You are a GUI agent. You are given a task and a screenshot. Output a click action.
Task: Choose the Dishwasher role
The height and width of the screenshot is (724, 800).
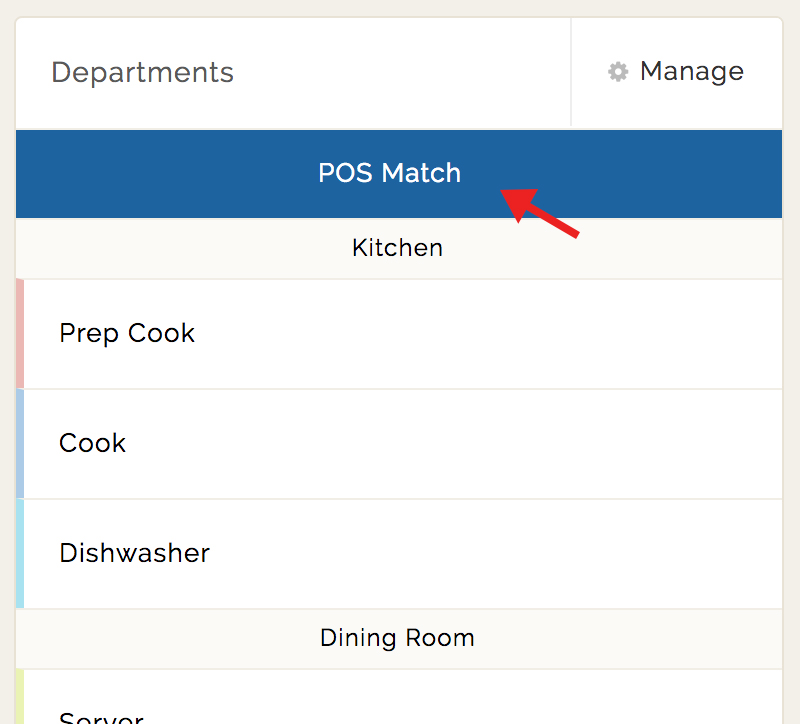pyautogui.click(x=400, y=554)
